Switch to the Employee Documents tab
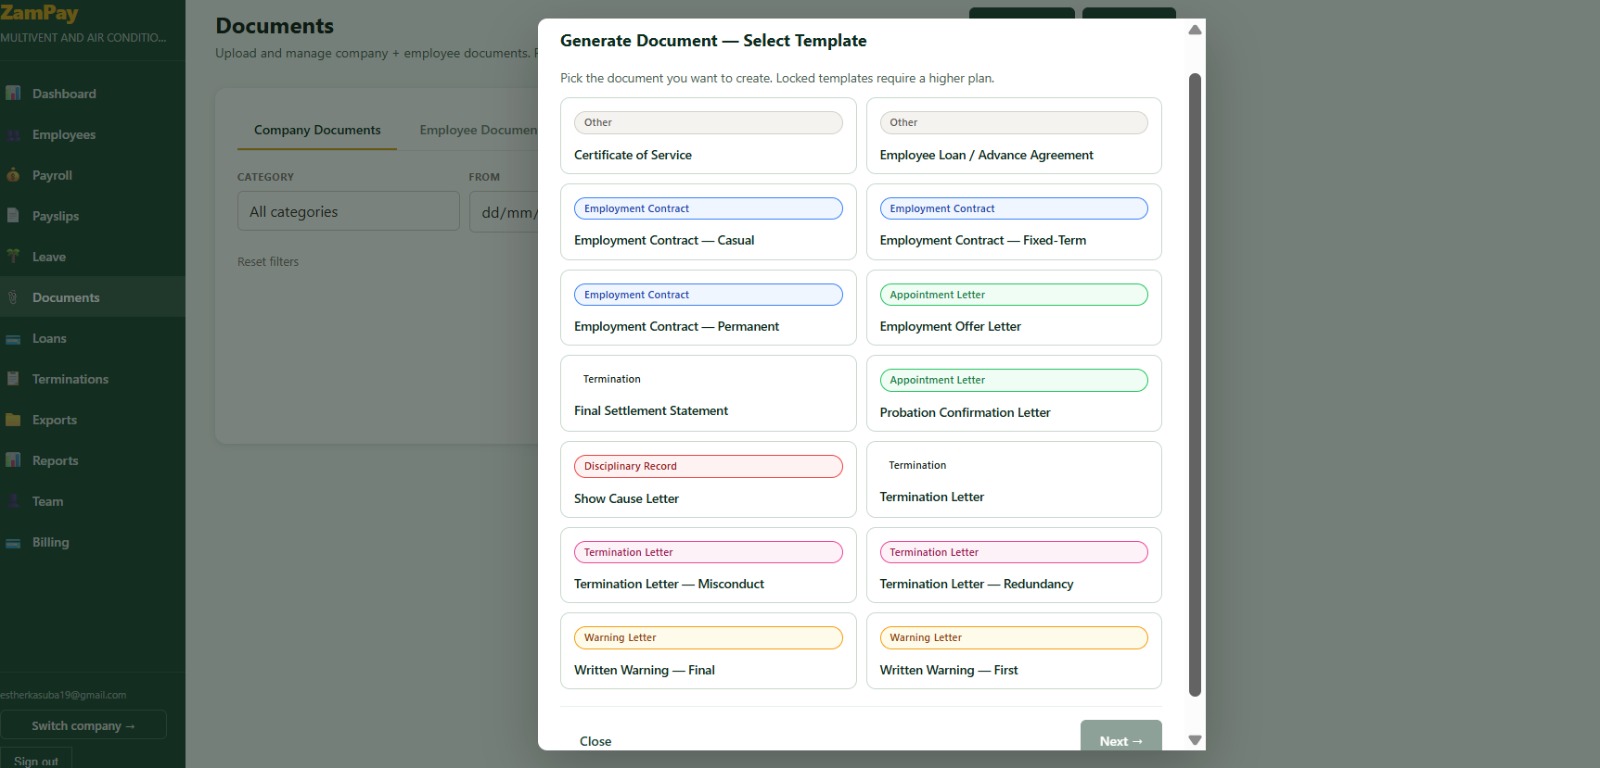This screenshot has height=768, width=1600. [478, 130]
